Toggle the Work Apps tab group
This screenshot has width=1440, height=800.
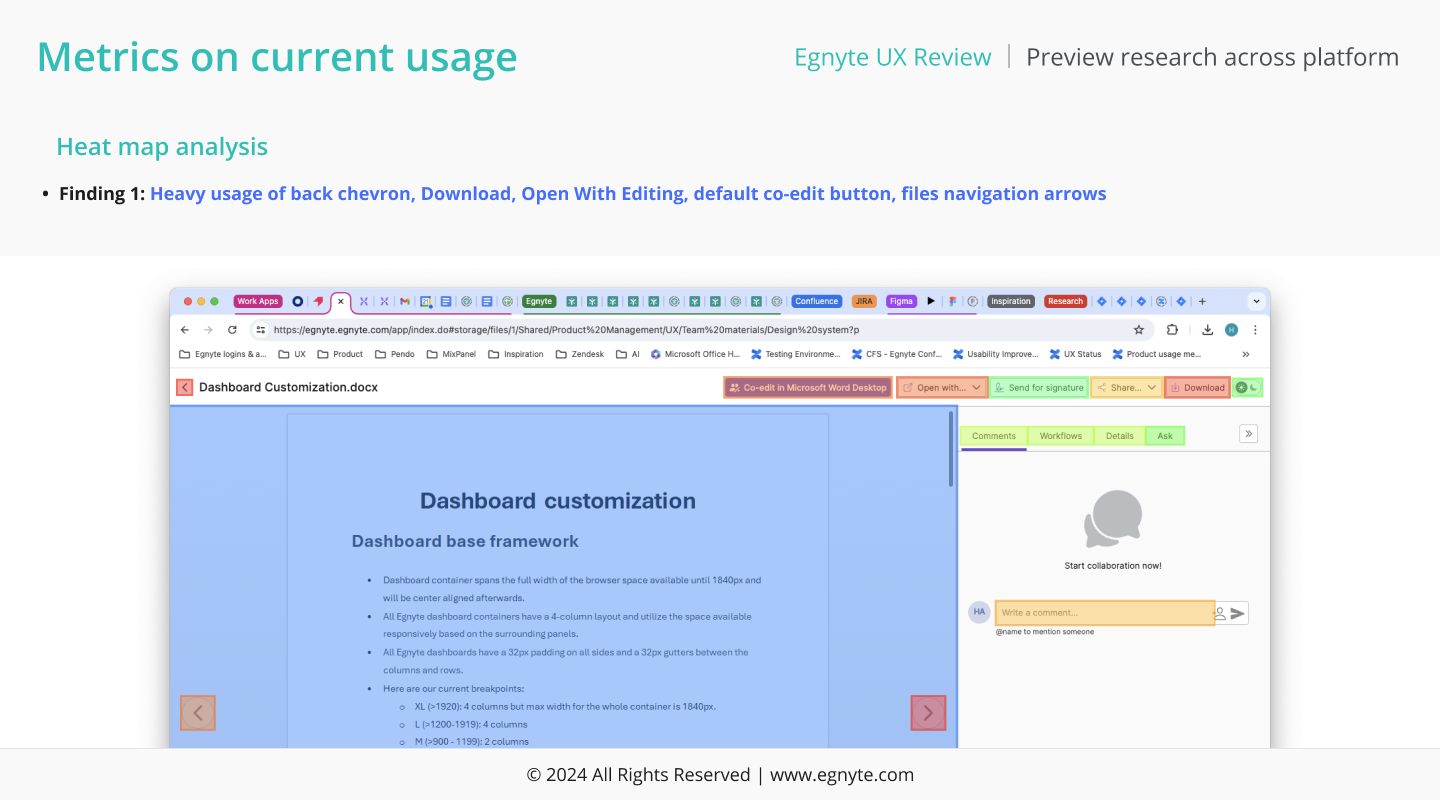coord(258,301)
